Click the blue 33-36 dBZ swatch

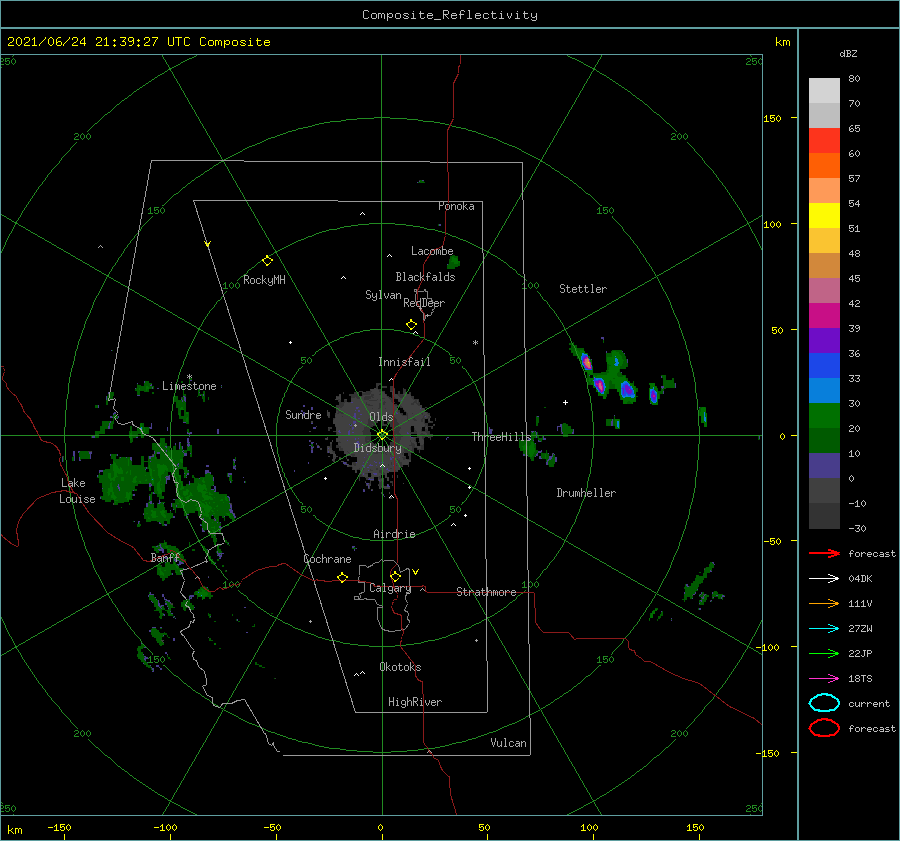(x=824, y=365)
